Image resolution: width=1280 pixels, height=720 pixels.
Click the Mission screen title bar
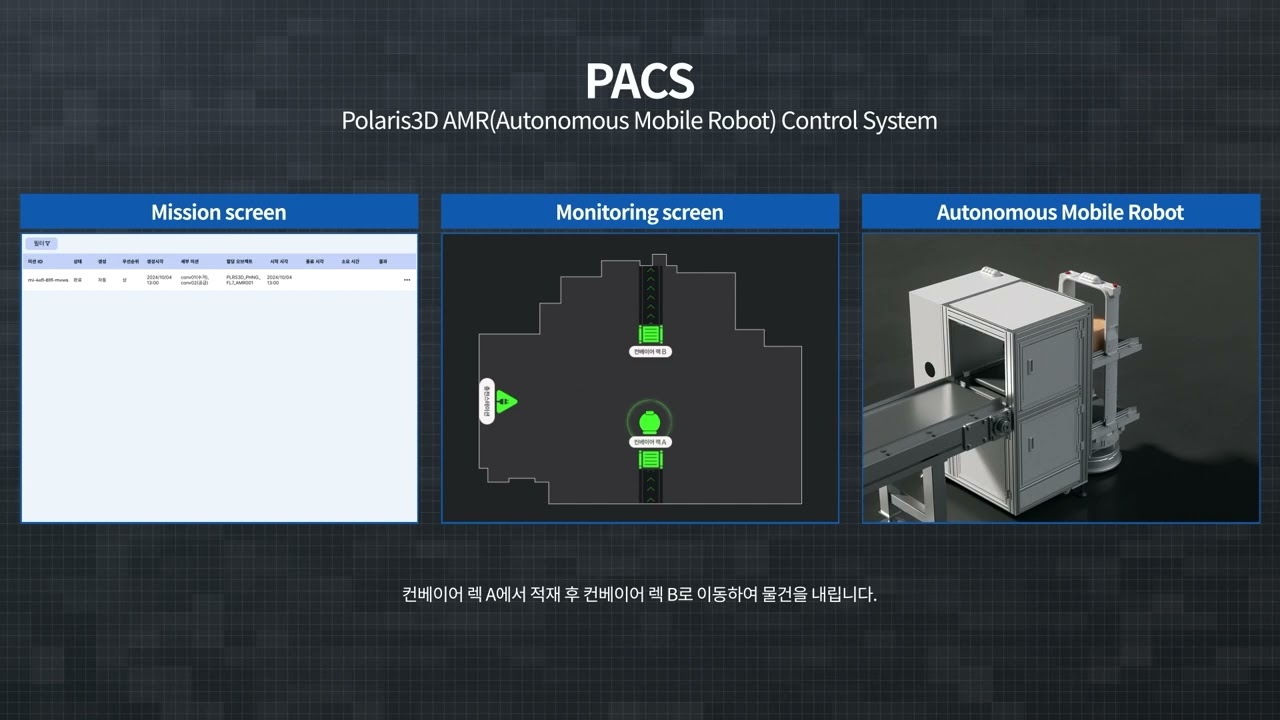click(219, 212)
